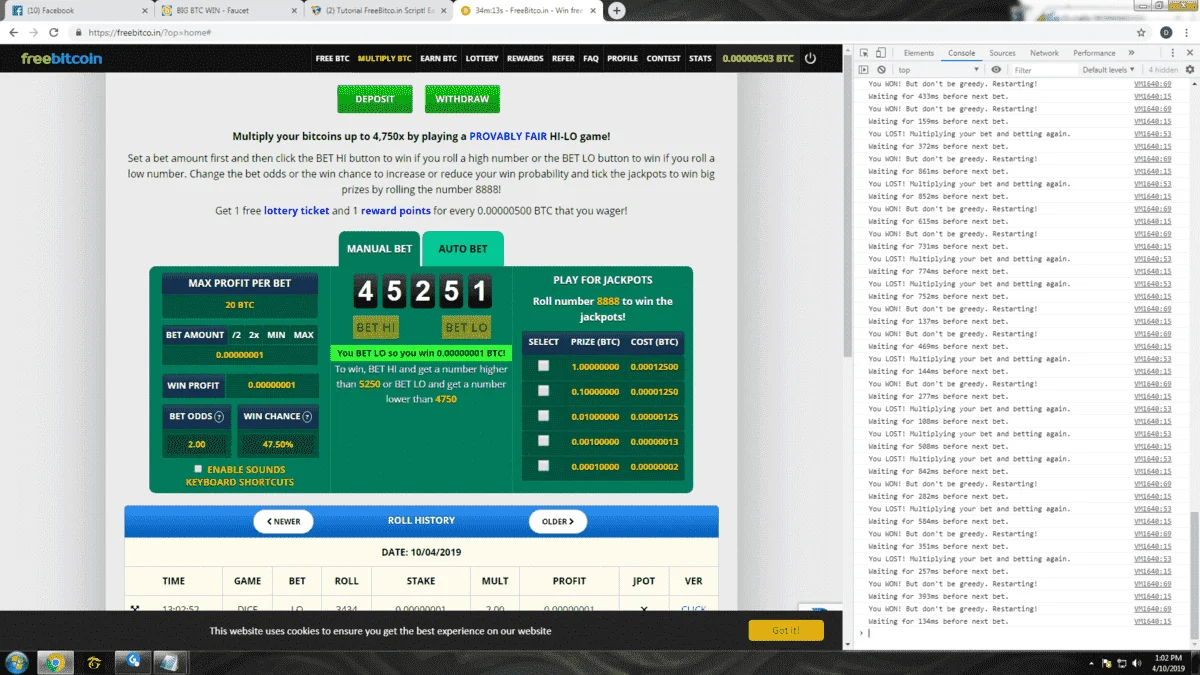Open win chance help question mark
Screen dimensions: 1200x675
pyautogui.click(x=307, y=417)
